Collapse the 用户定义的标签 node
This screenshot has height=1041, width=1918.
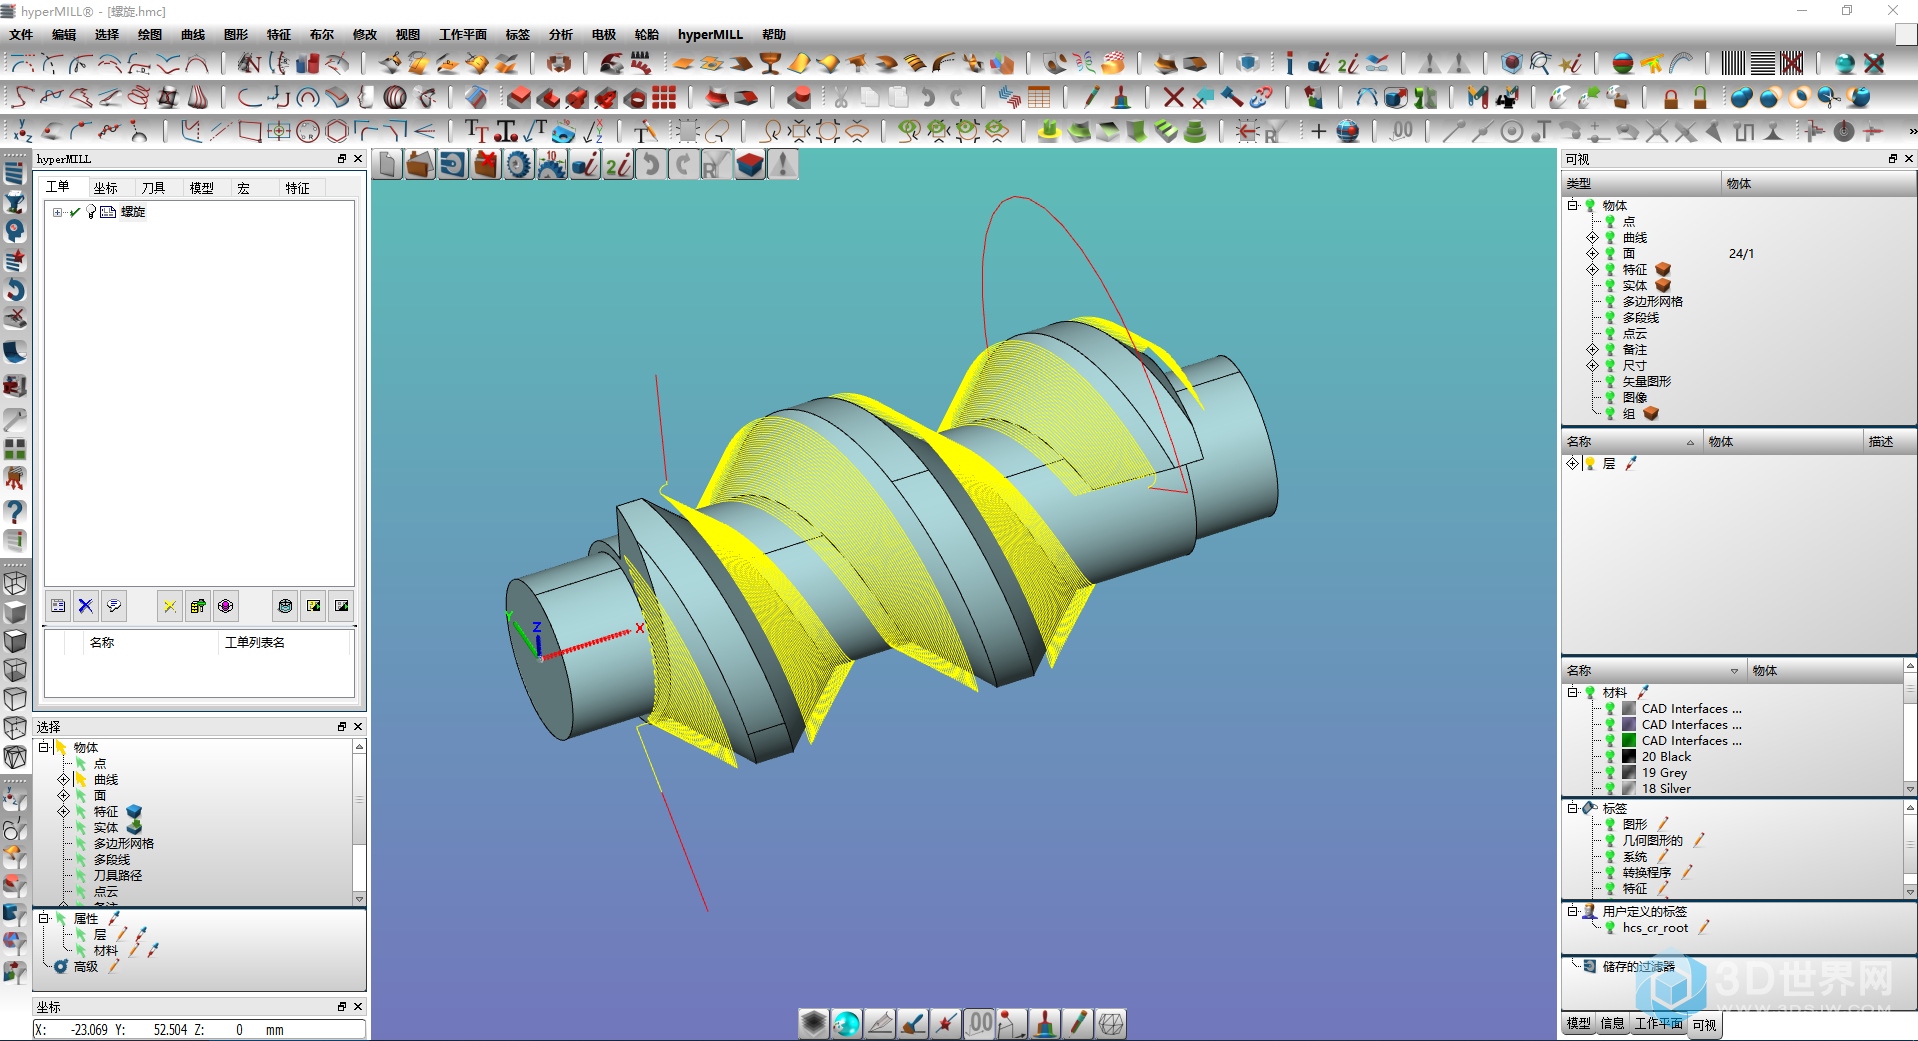click(x=1573, y=912)
